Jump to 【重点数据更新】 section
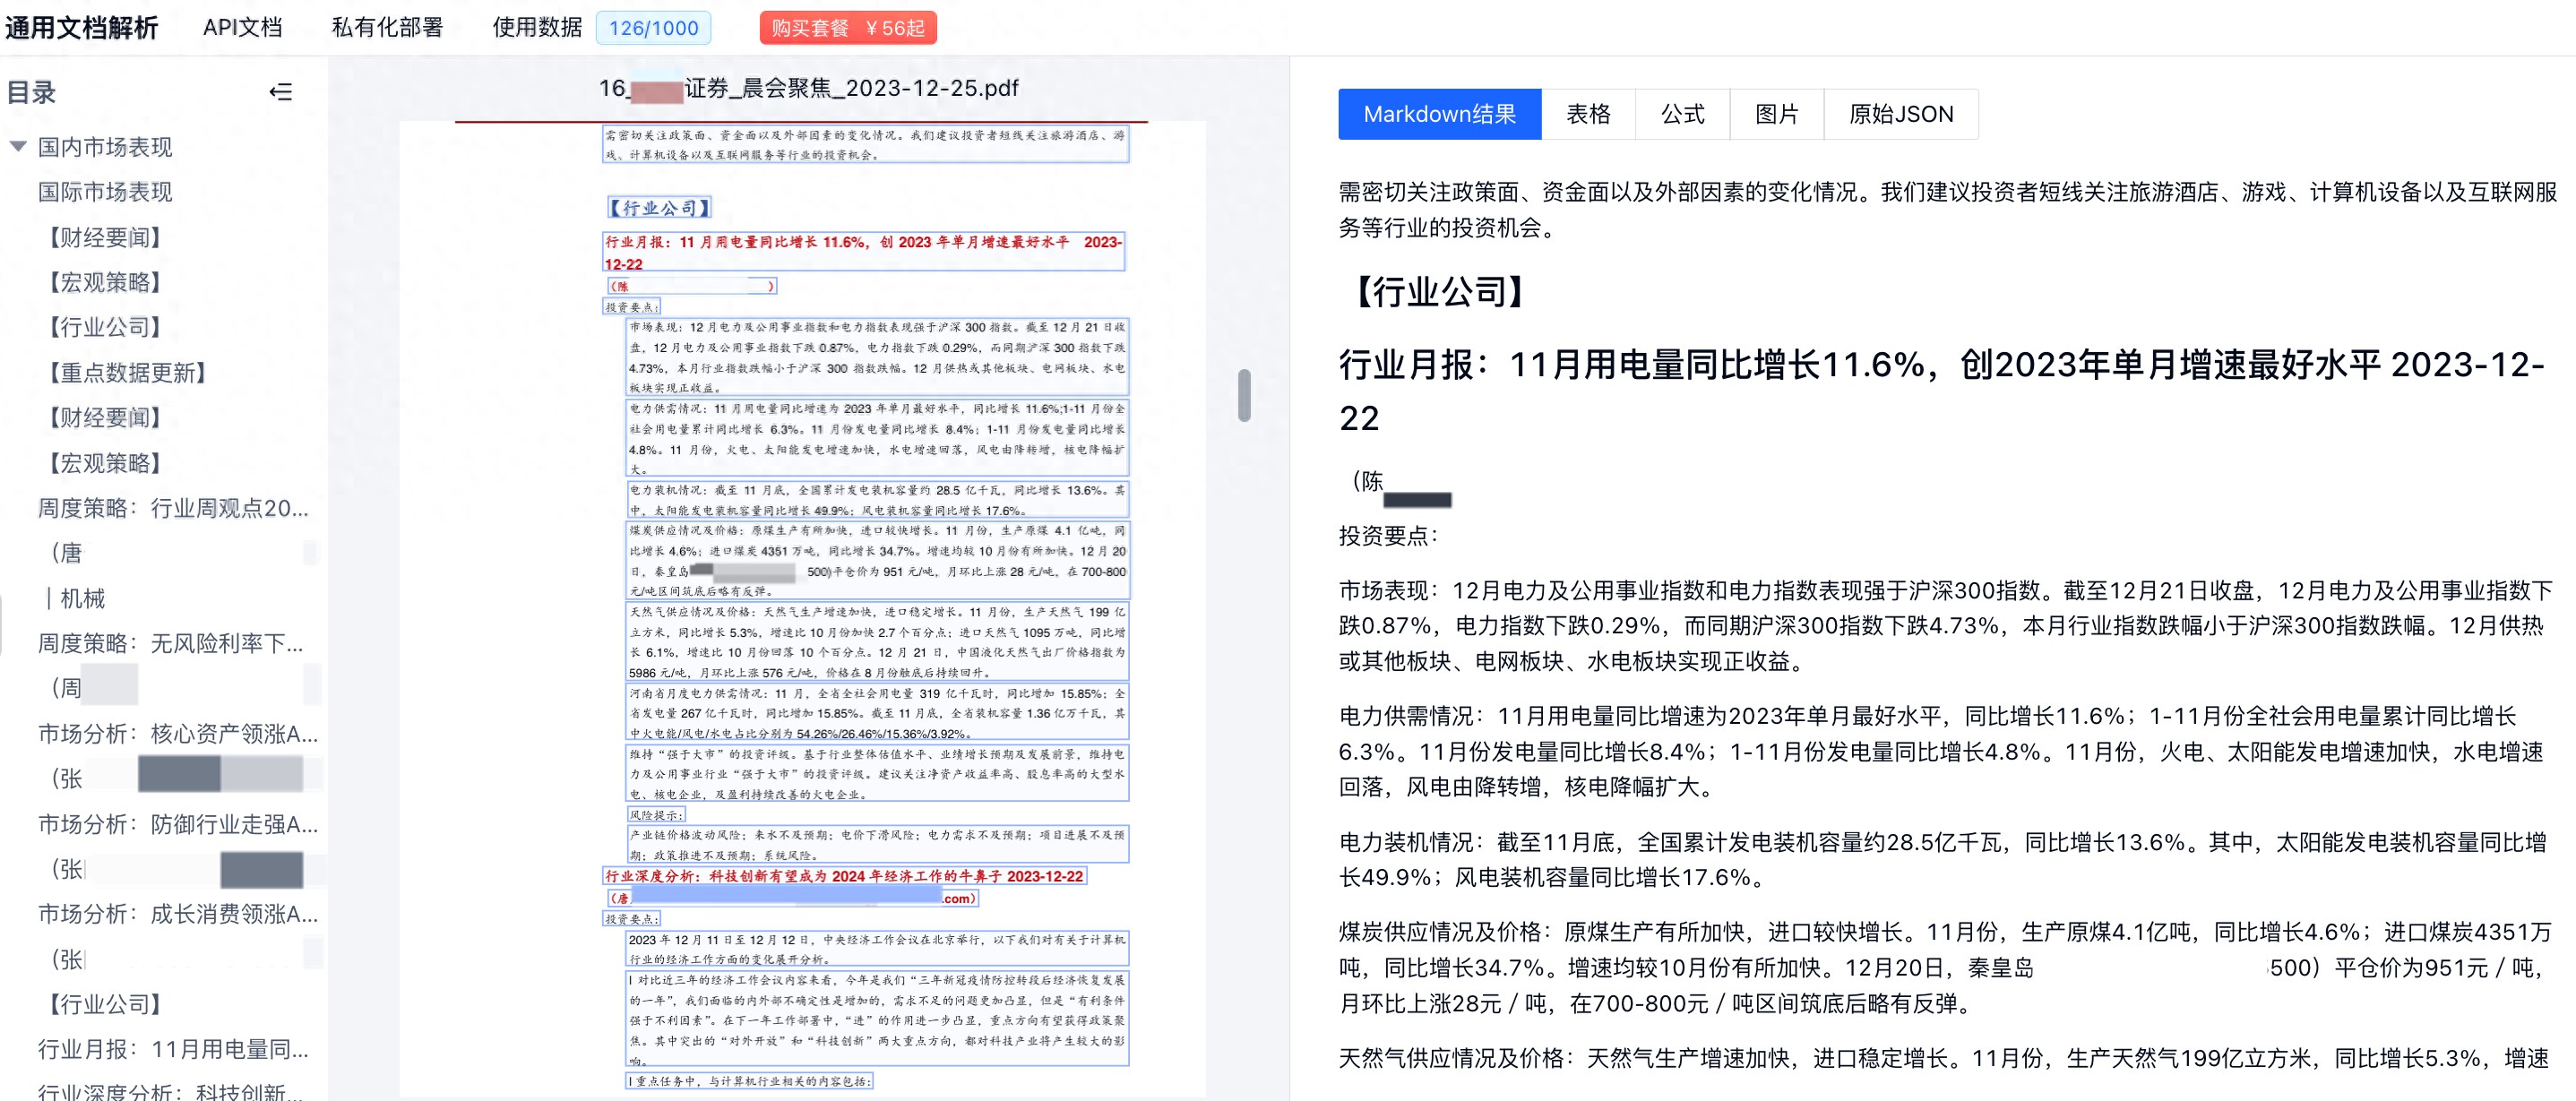This screenshot has width=2576, height=1101. click(127, 373)
